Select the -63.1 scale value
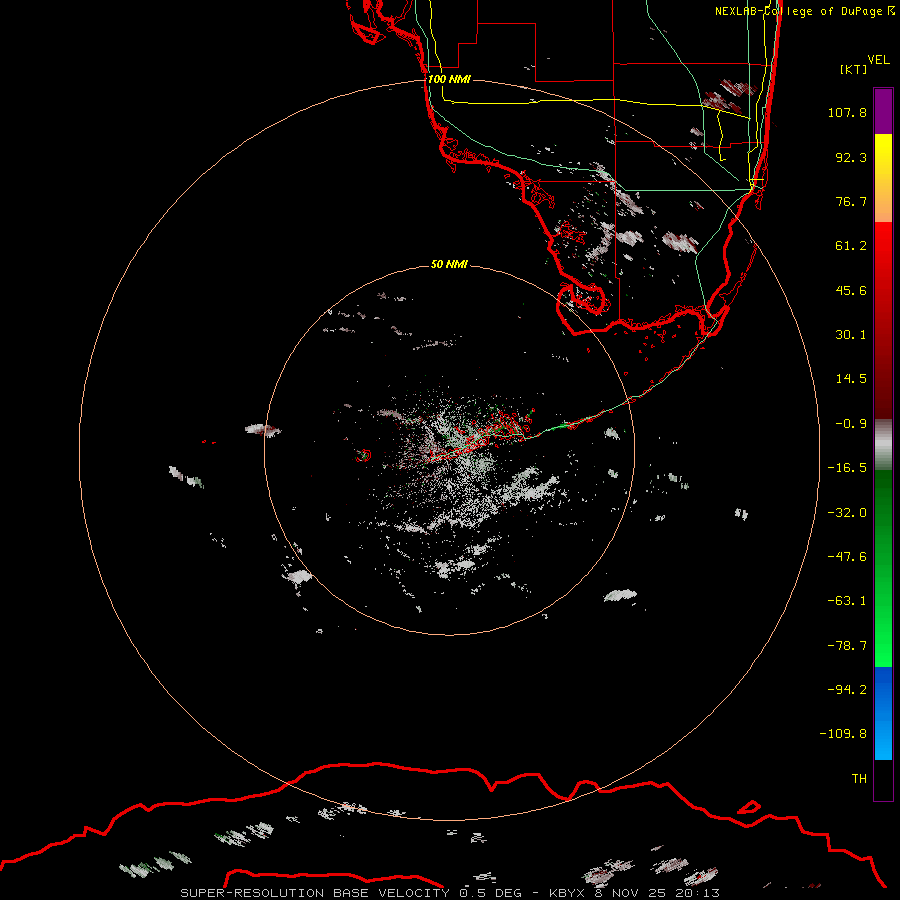The width and height of the screenshot is (900, 900). point(847,601)
